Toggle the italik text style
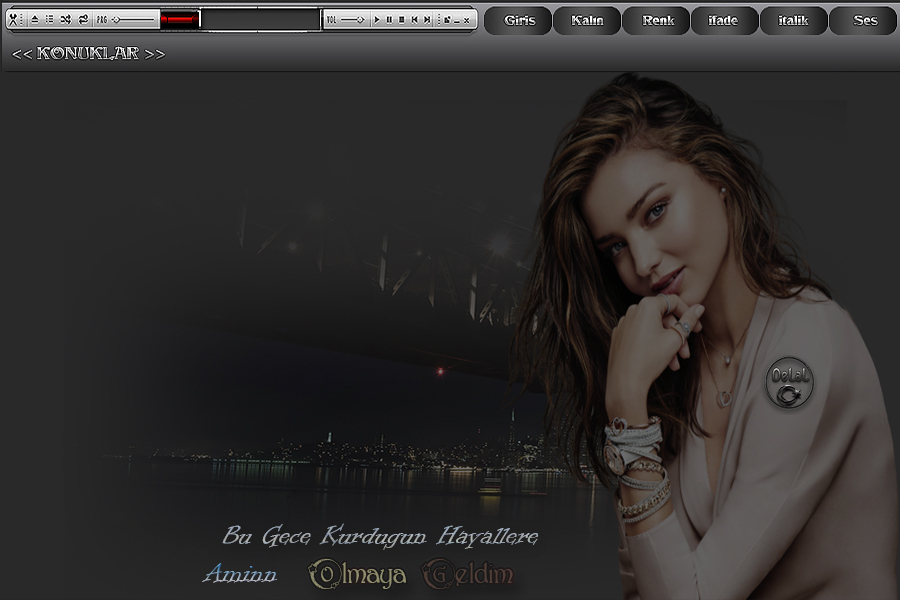Screen dimensions: 900x600 793,21
